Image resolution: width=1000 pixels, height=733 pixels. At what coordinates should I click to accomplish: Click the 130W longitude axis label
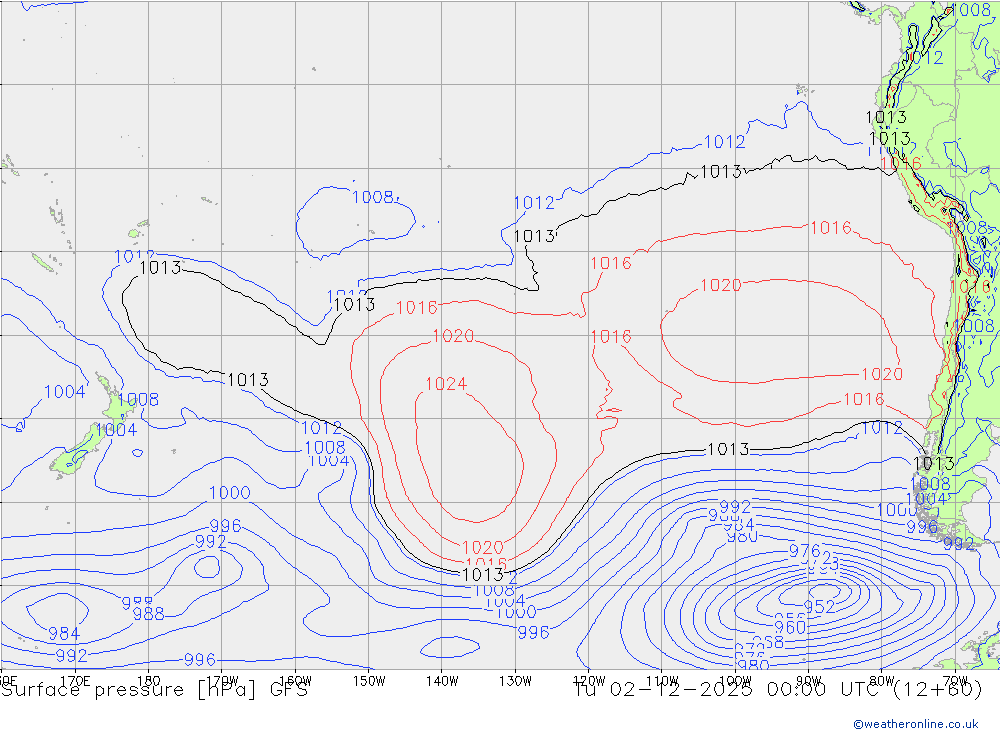pos(515,681)
